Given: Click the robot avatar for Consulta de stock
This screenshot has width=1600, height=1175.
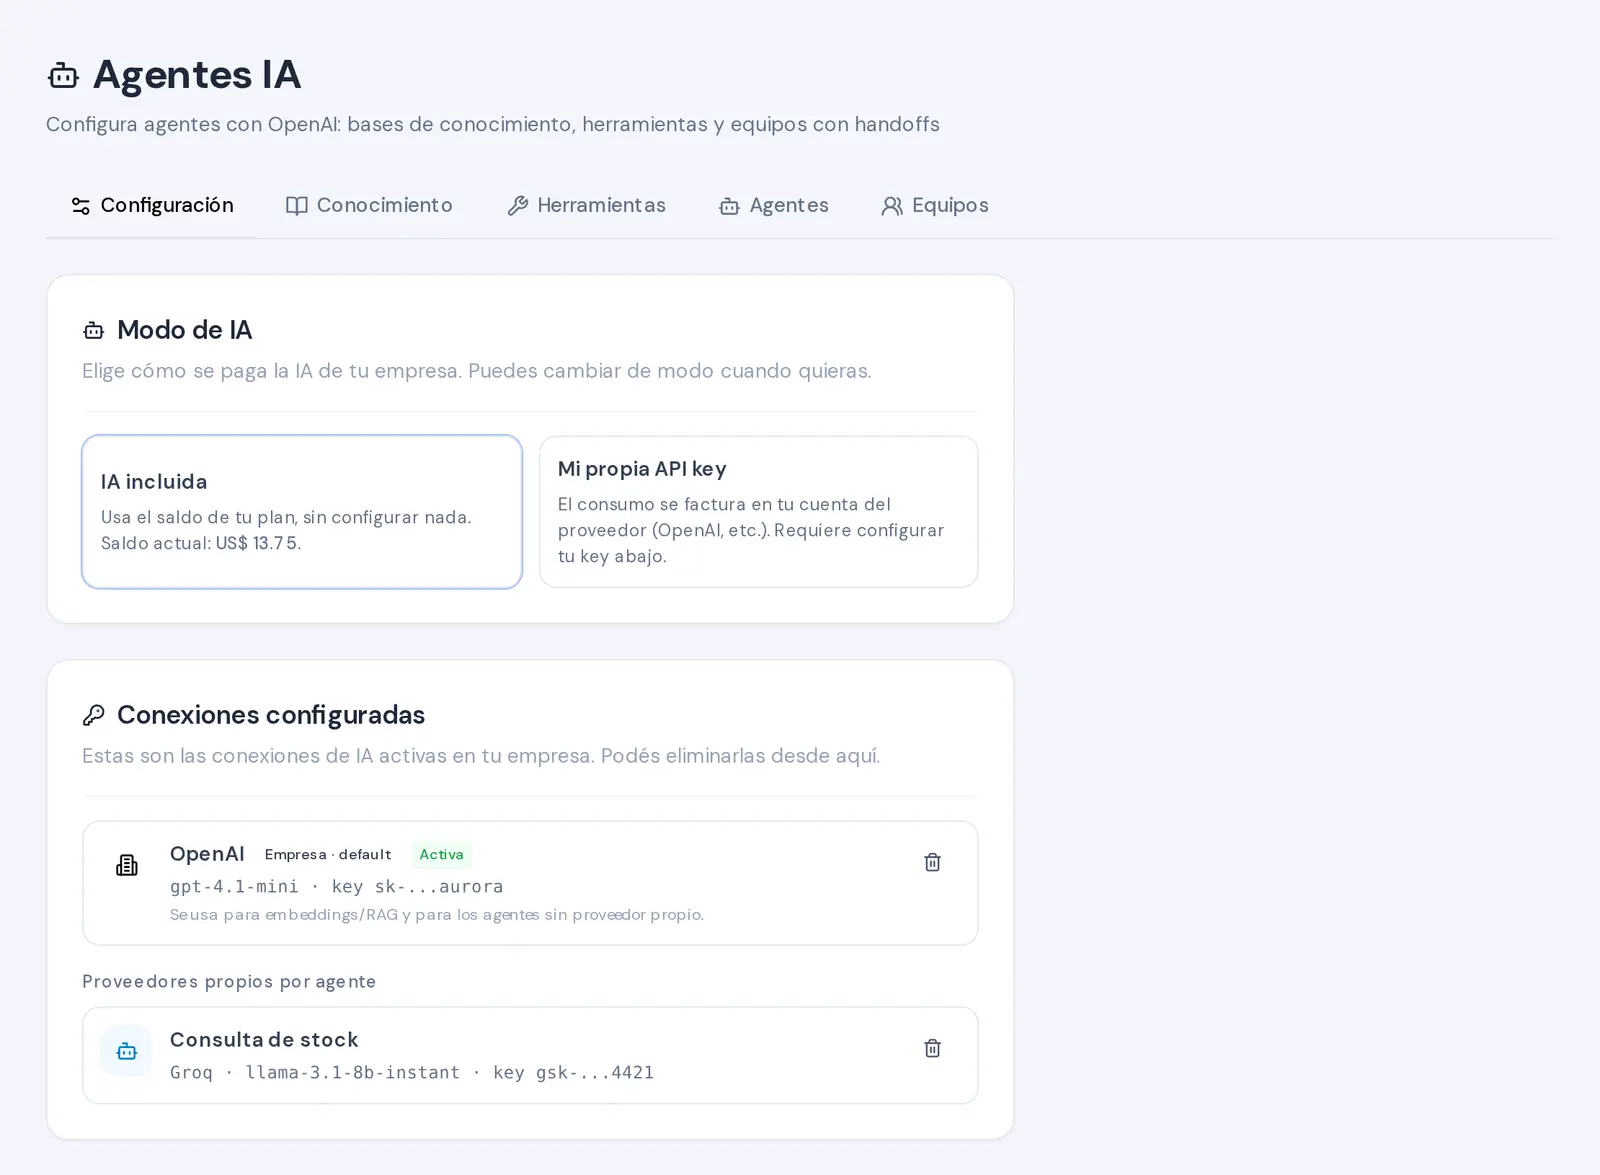Looking at the screenshot, I should tap(127, 1051).
